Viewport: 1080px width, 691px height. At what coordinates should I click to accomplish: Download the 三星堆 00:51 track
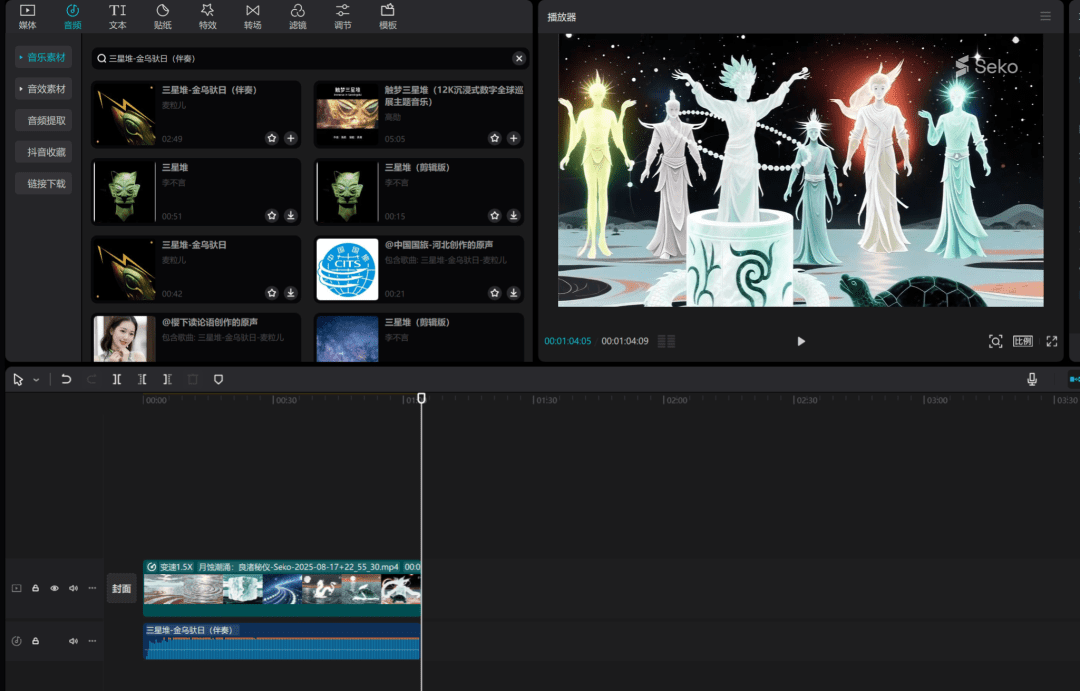(291, 216)
